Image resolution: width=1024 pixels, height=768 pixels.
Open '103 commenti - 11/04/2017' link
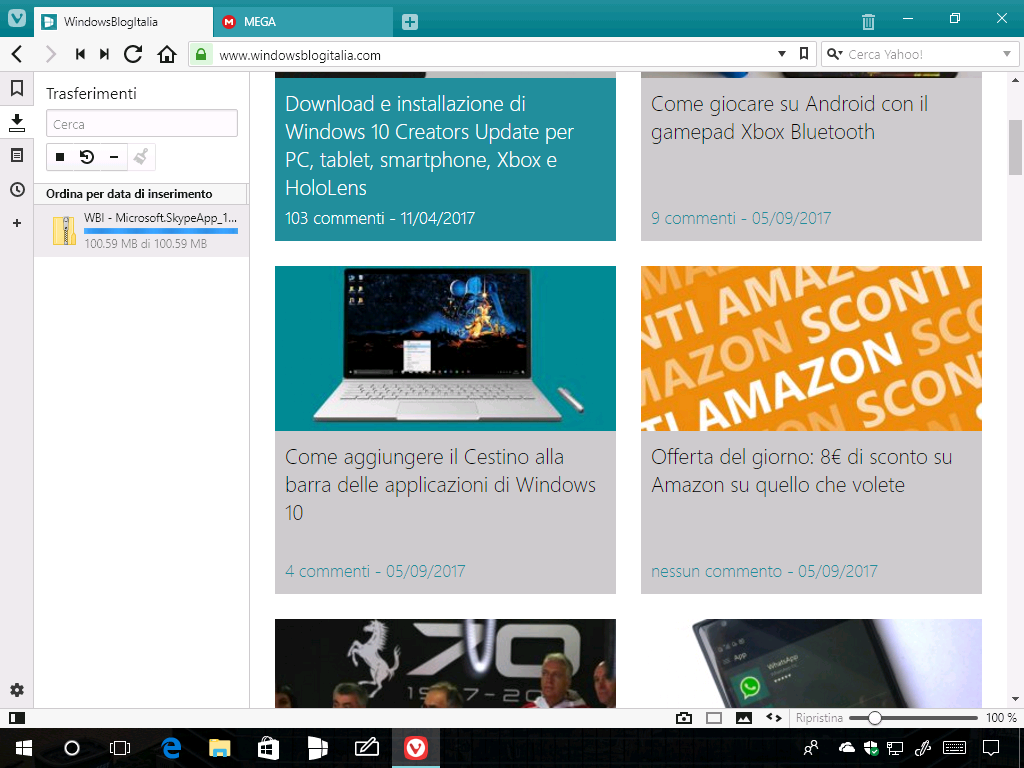pos(380,218)
